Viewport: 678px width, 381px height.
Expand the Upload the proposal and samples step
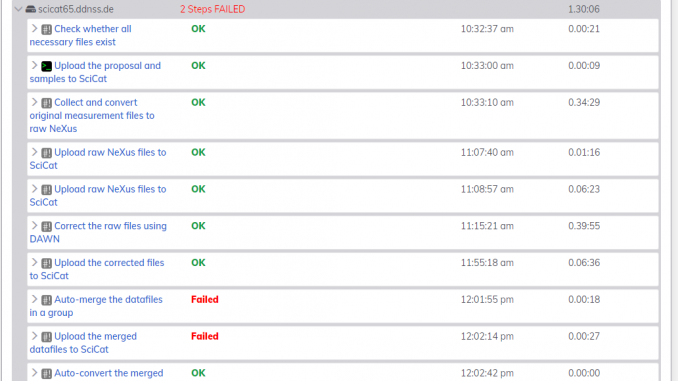[x=34, y=65]
